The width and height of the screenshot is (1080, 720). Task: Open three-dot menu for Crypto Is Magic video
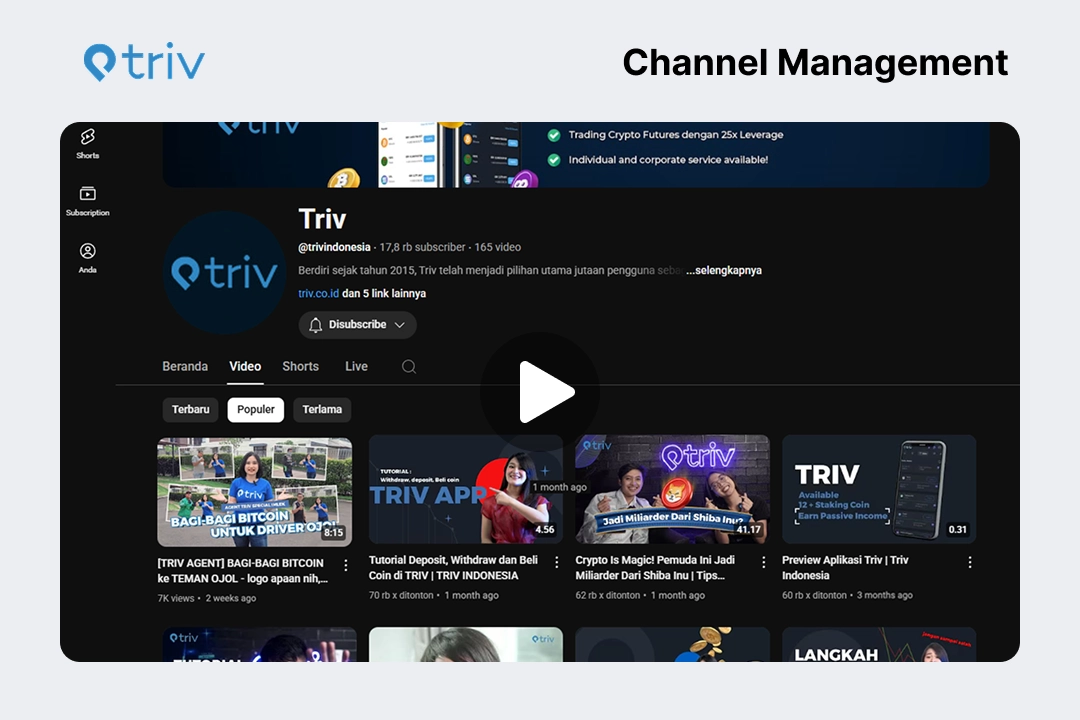tap(763, 562)
